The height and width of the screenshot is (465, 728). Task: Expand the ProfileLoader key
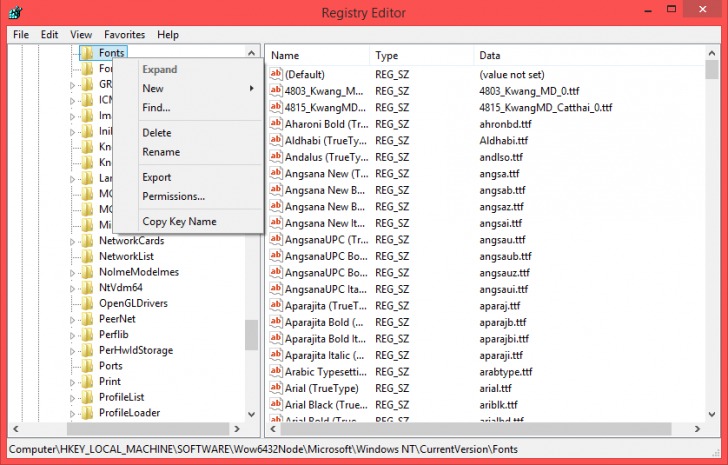tap(72, 413)
